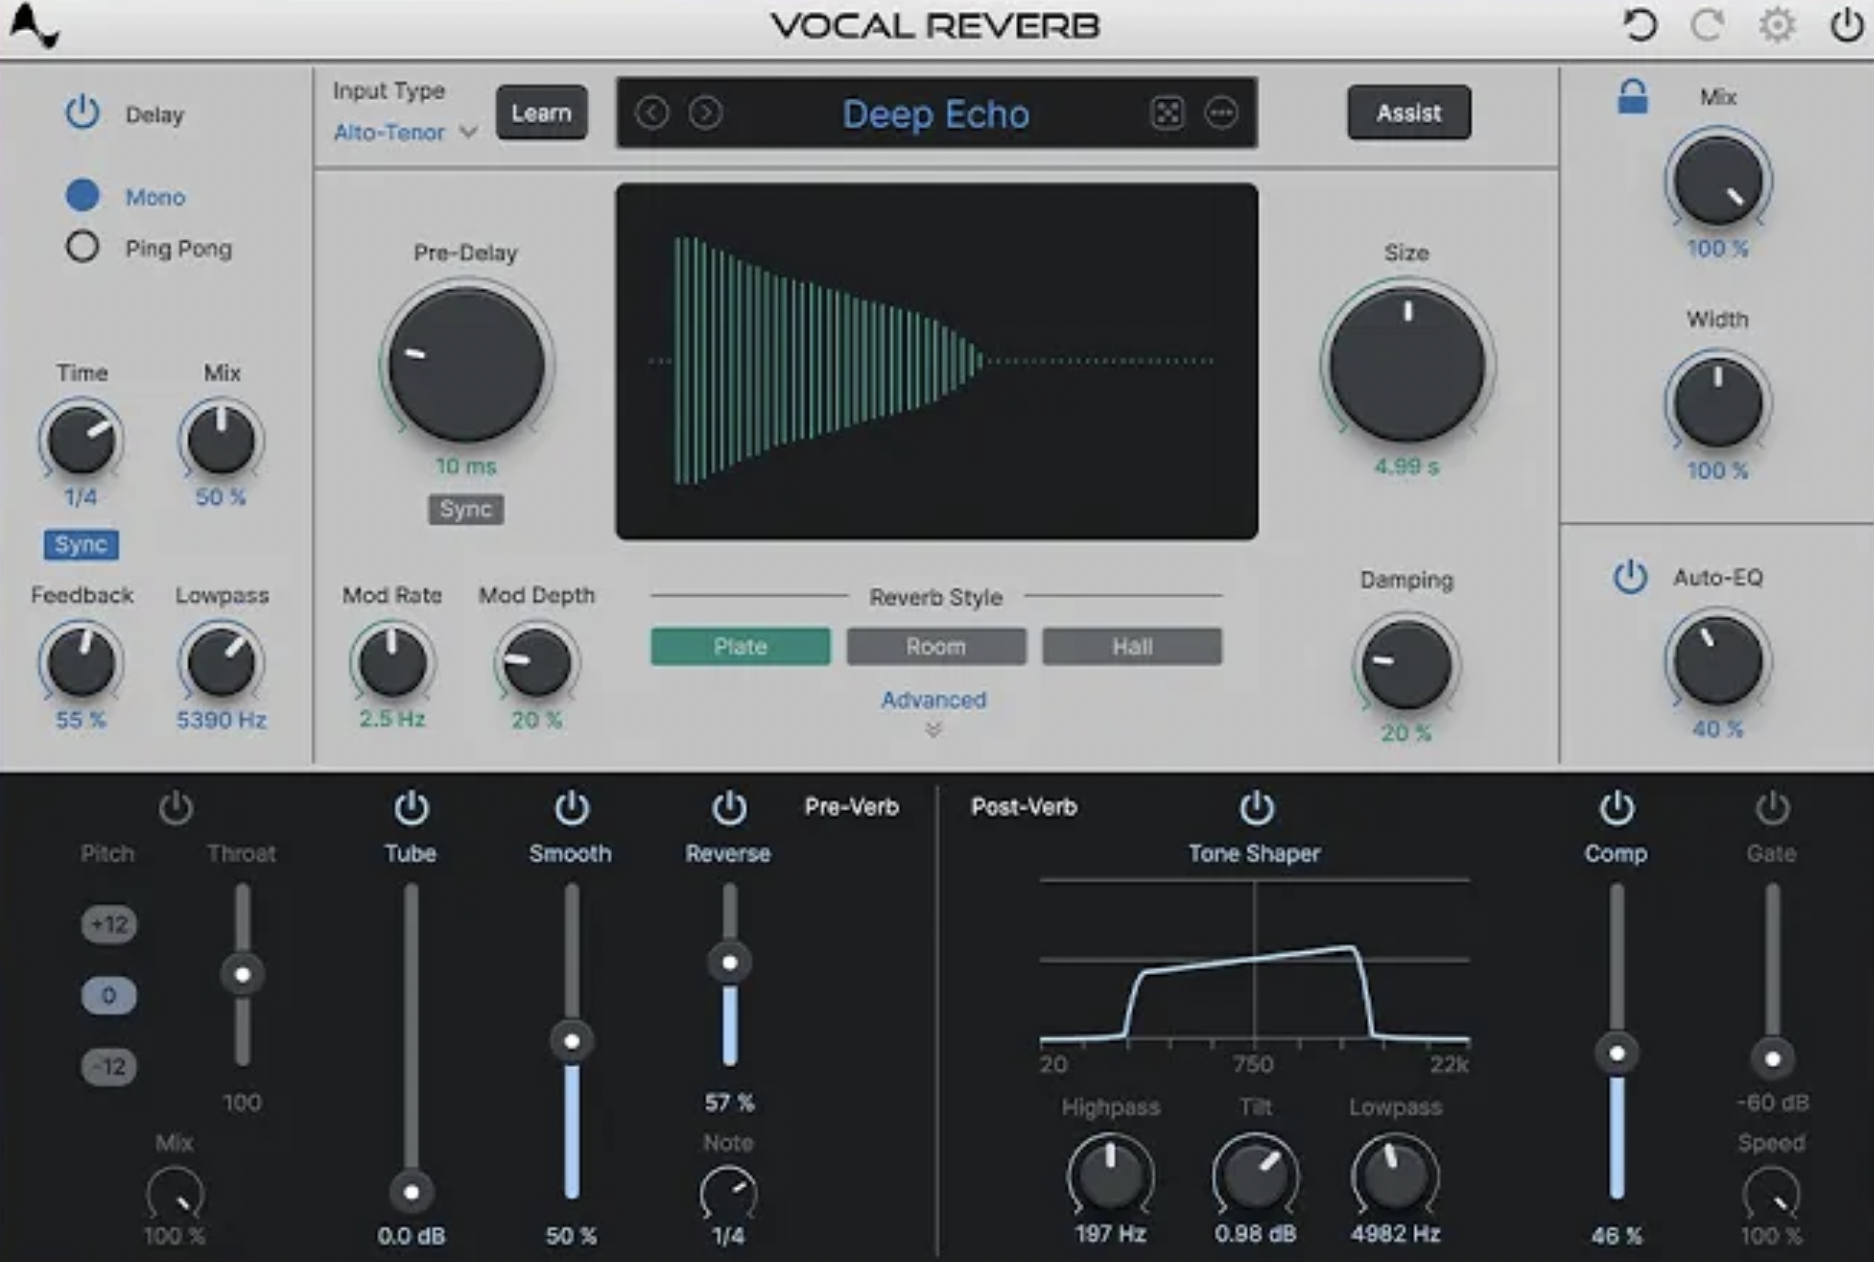Open the preset options ellipsis menu
The image size is (1874, 1262).
pos(1222,112)
